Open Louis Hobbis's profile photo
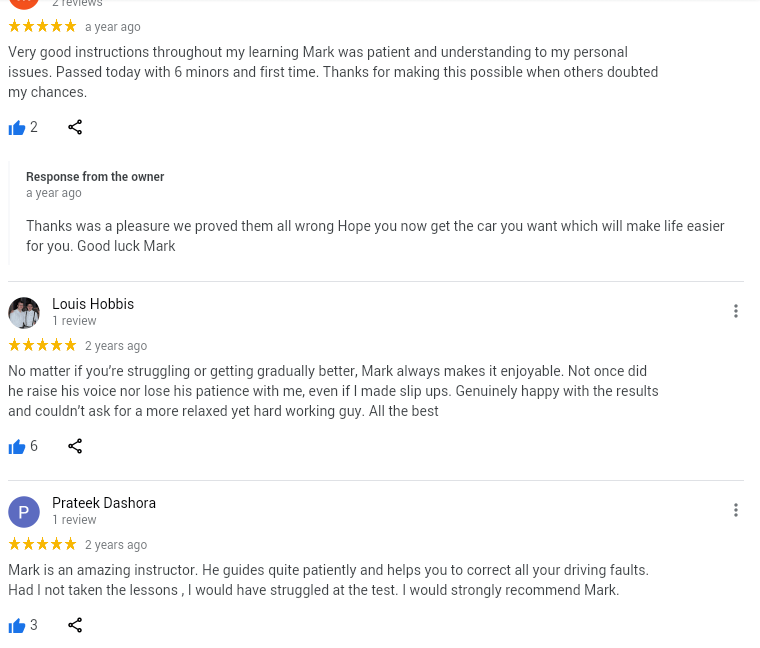Screen dimensions: 760x648 (x=24, y=312)
